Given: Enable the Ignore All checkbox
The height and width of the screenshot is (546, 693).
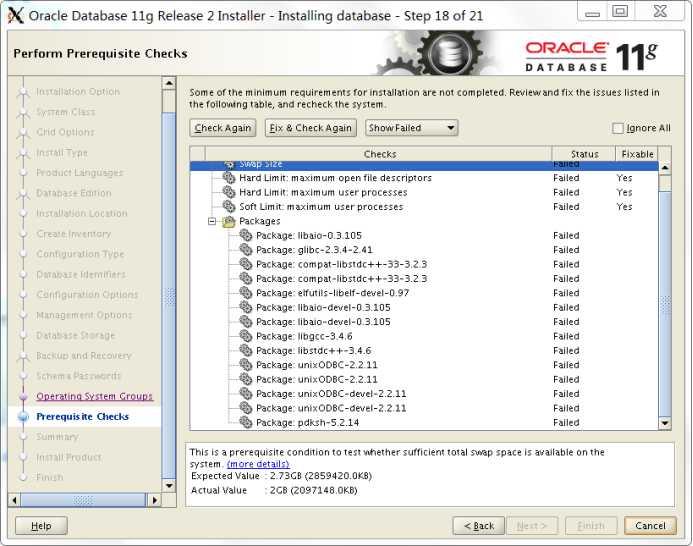Looking at the screenshot, I should pyautogui.click(x=617, y=128).
